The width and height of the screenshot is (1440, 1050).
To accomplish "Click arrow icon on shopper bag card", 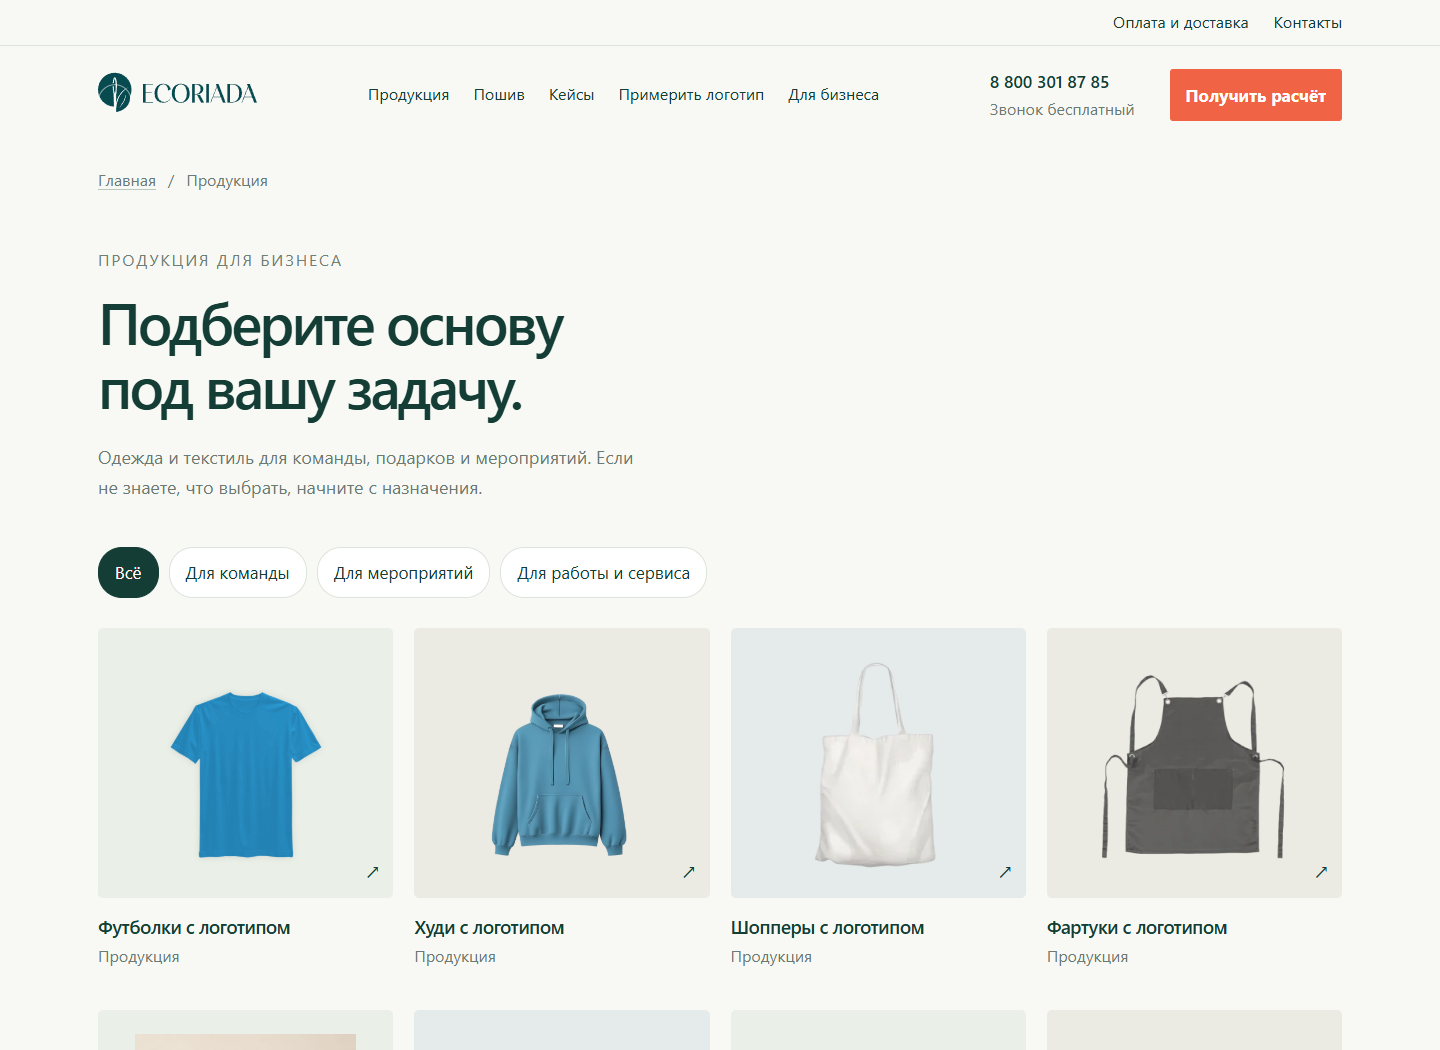I will [1005, 872].
